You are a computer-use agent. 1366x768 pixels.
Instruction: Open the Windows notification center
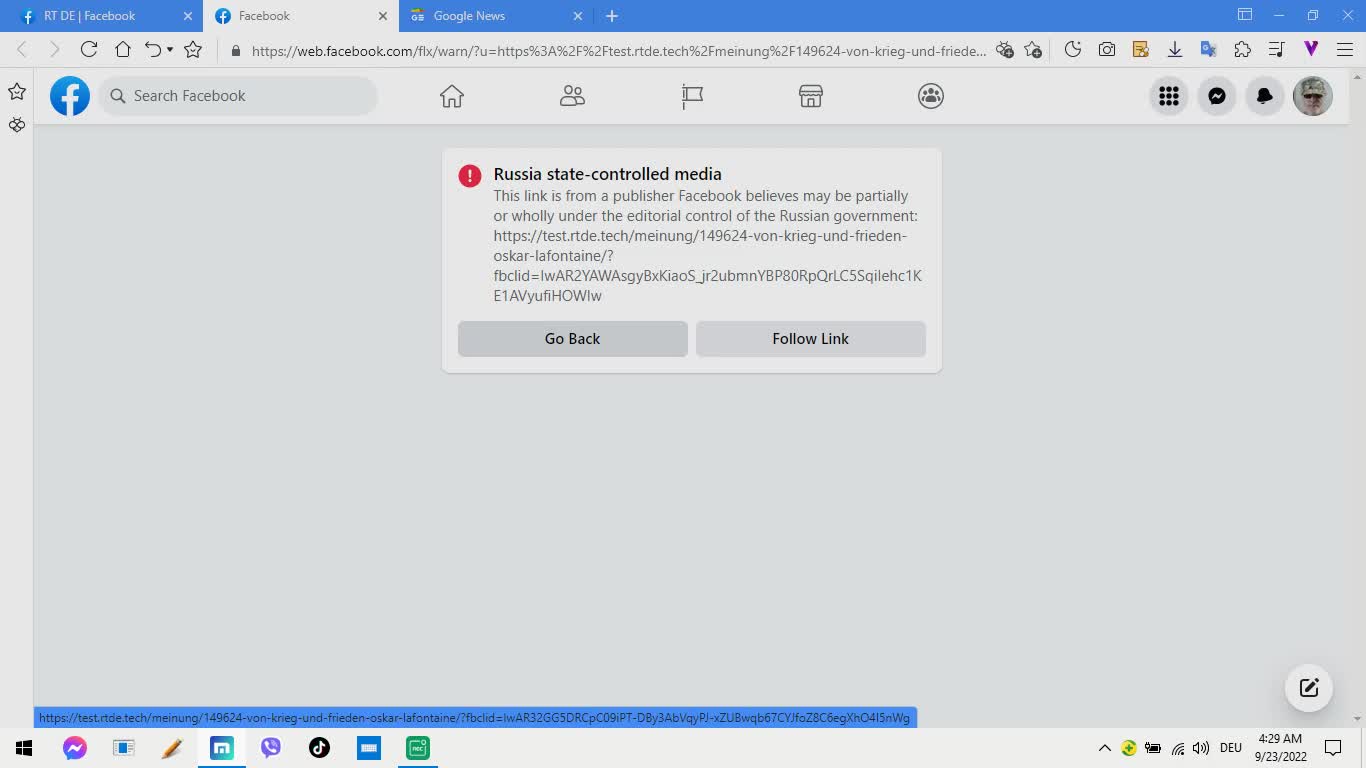coord(1332,748)
